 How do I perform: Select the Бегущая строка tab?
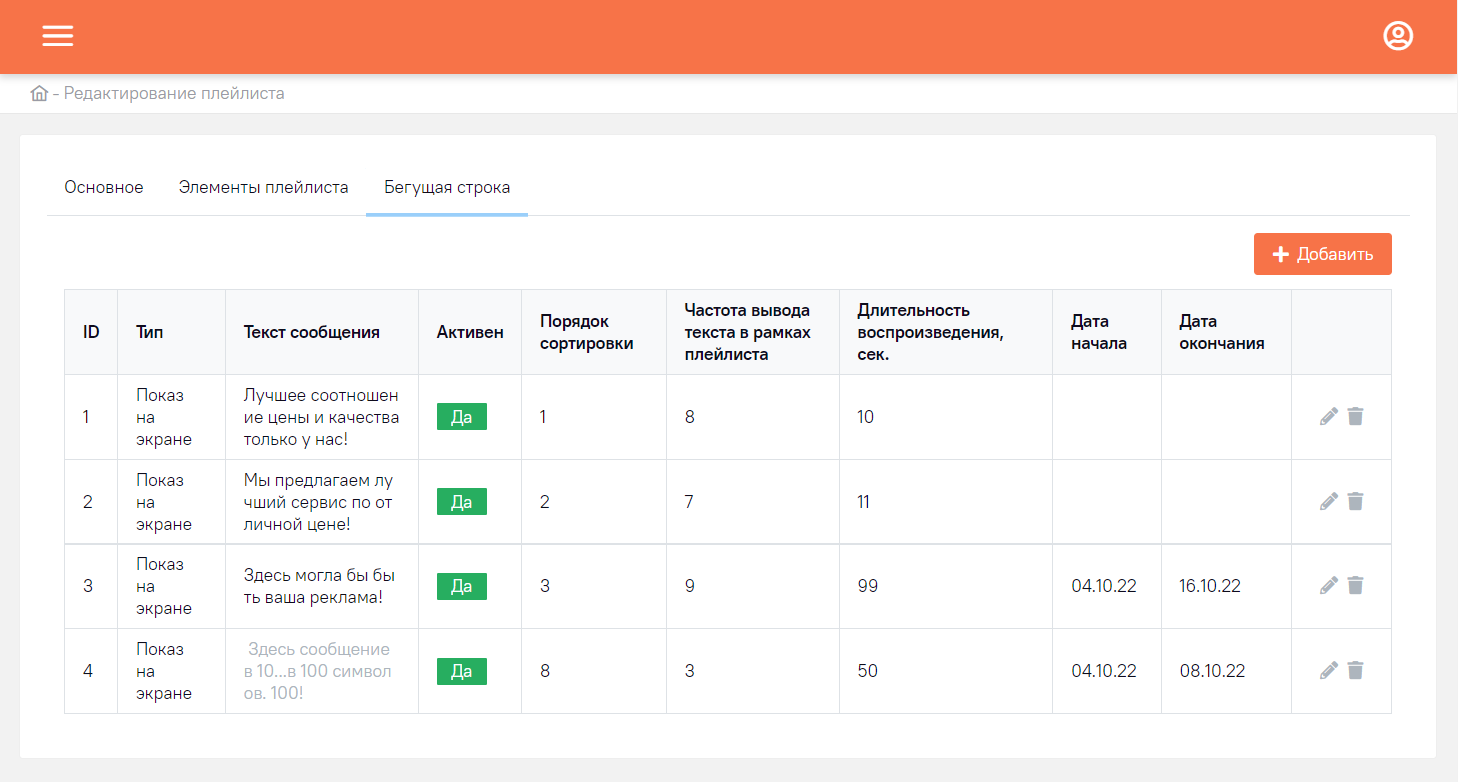click(447, 187)
